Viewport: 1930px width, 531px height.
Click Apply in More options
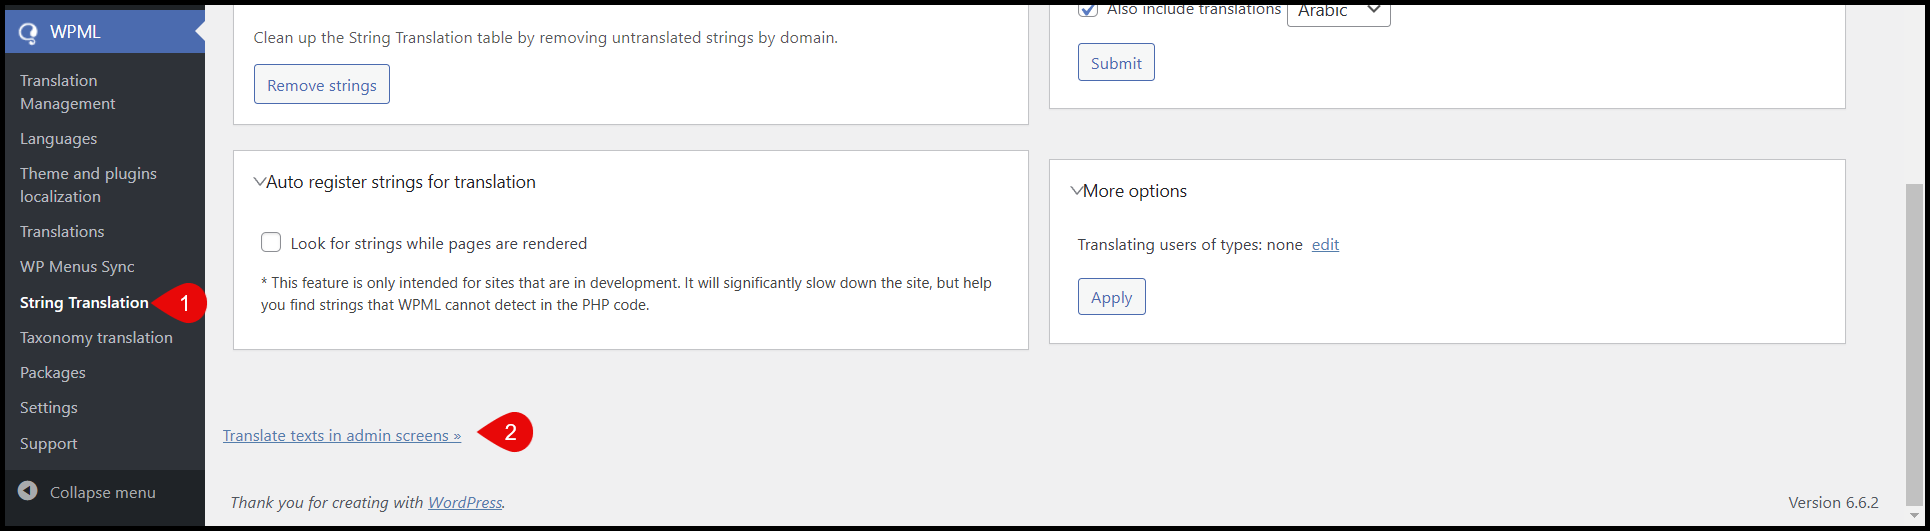1111,297
